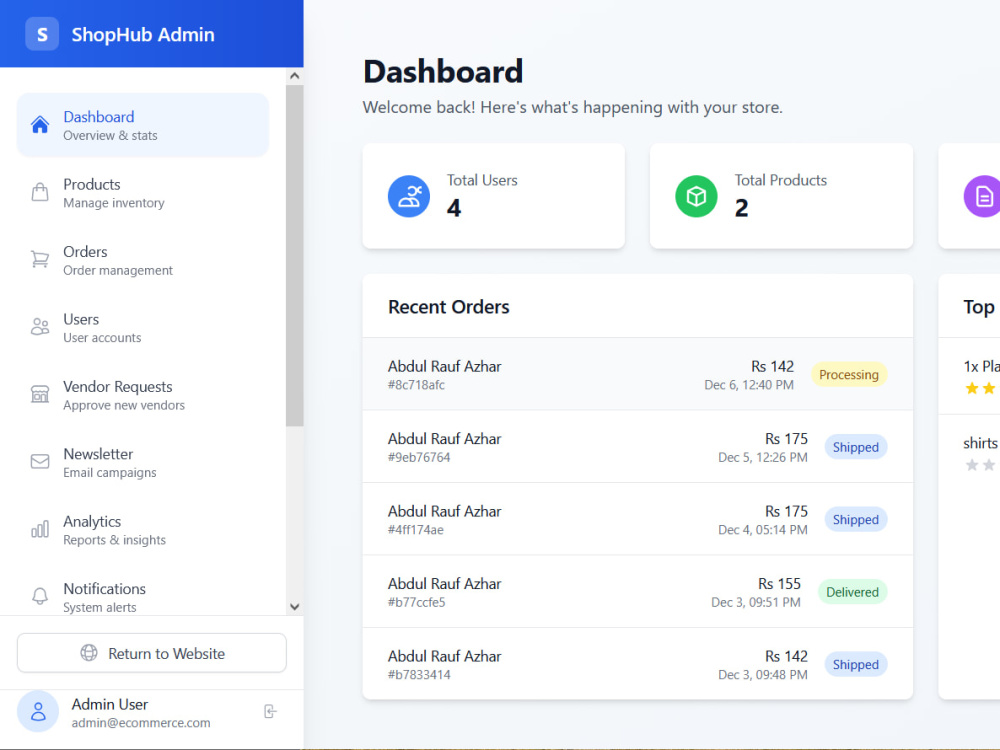The width and height of the screenshot is (1000, 750).
Task: Click the globe icon in Return to Website
Action: point(89,653)
